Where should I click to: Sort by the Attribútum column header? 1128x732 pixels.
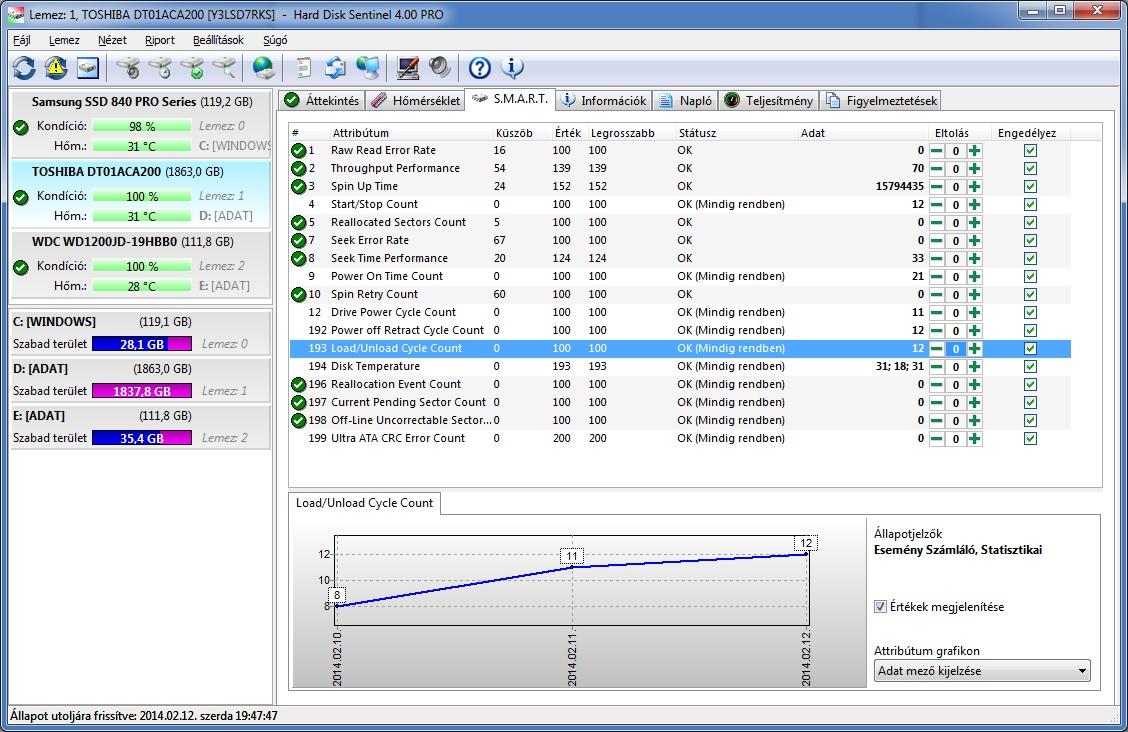coord(360,133)
